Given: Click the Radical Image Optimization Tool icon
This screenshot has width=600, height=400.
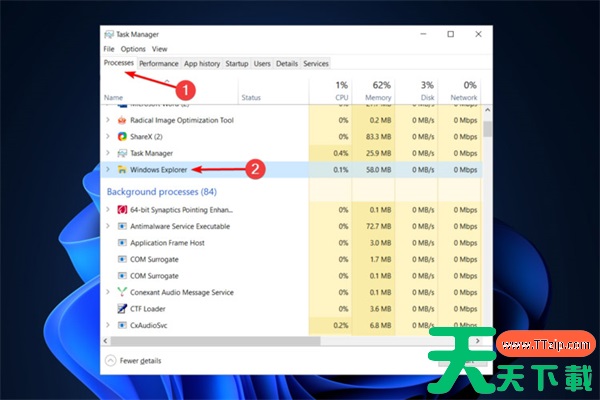Looking at the screenshot, I should coord(121,119).
